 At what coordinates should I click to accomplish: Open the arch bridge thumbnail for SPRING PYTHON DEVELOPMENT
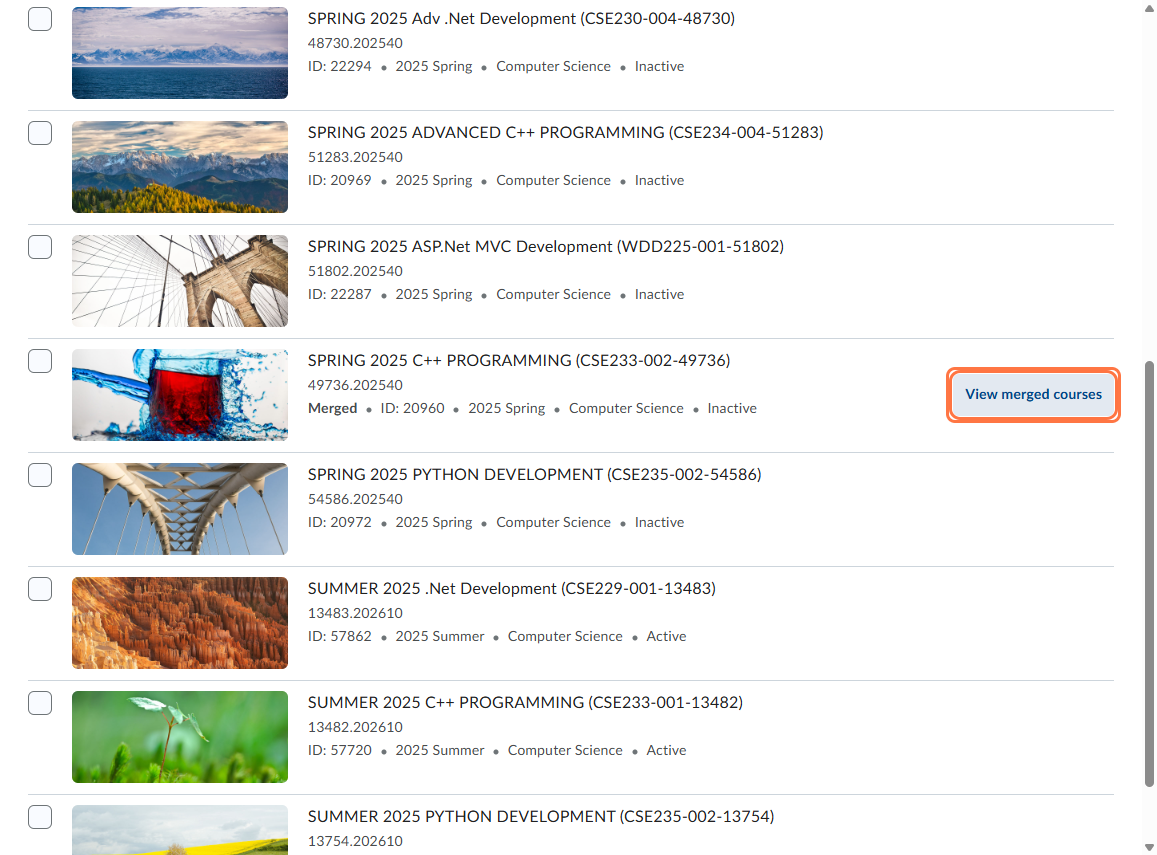coord(180,509)
